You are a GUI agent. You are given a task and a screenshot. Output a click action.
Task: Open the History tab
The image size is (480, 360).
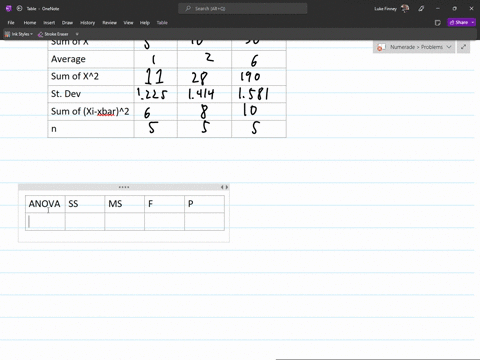click(x=87, y=23)
